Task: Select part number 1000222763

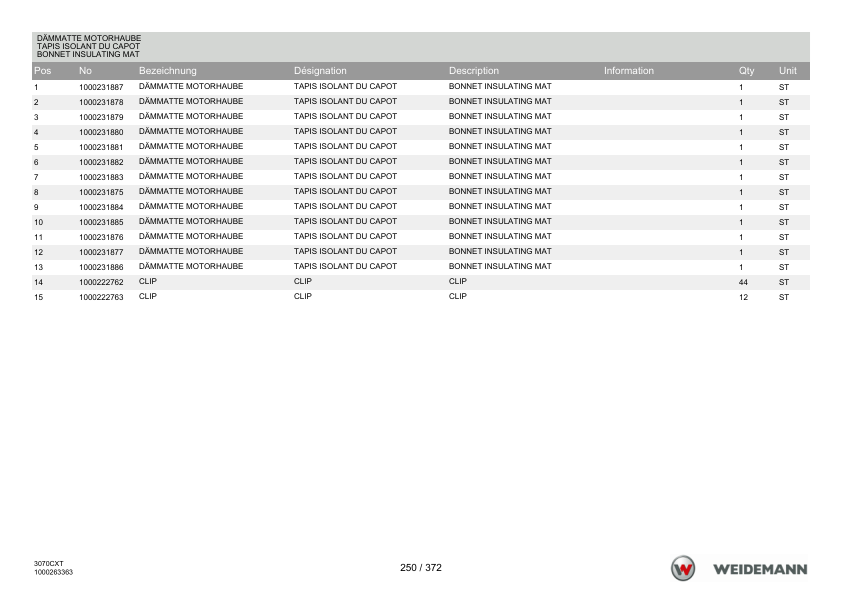Action: (x=101, y=298)
